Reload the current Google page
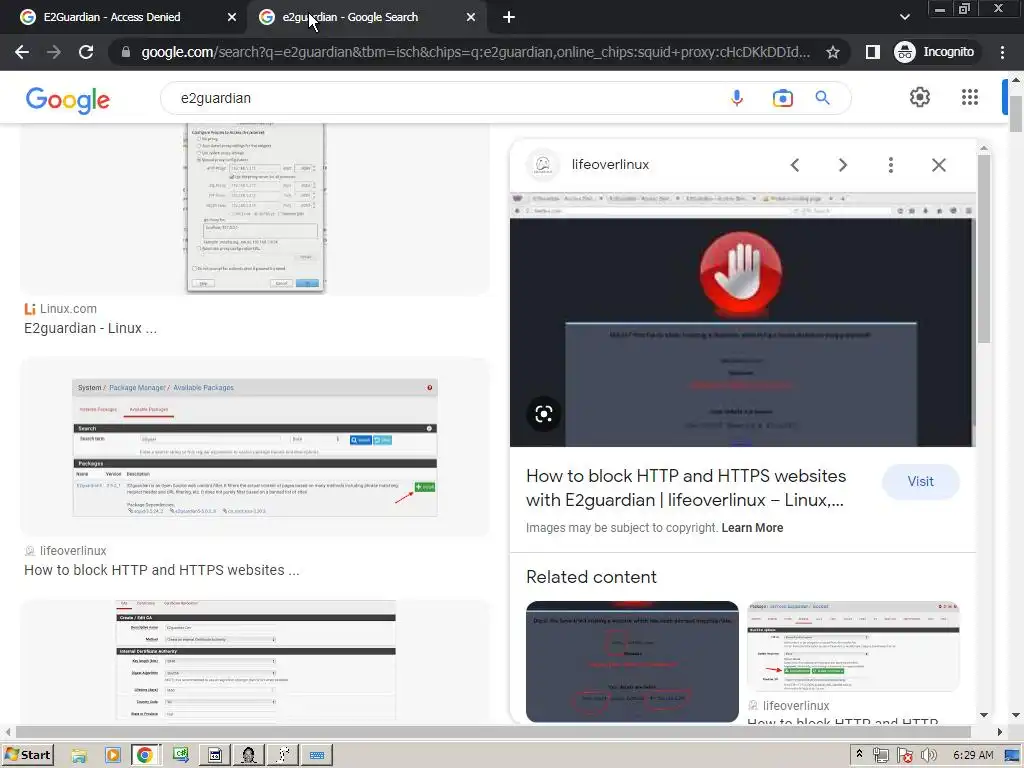 point(86,52)
